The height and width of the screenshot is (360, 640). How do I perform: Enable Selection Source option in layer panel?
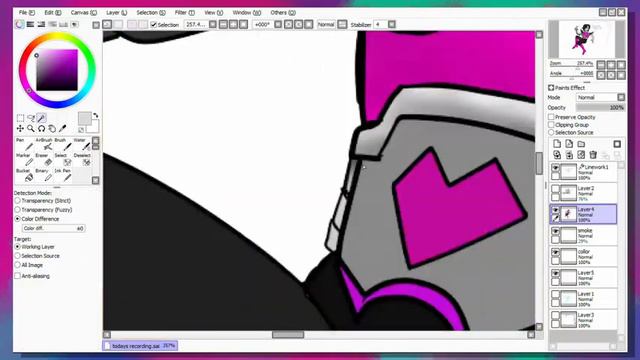pyautogui.click(x=551, y=133)
